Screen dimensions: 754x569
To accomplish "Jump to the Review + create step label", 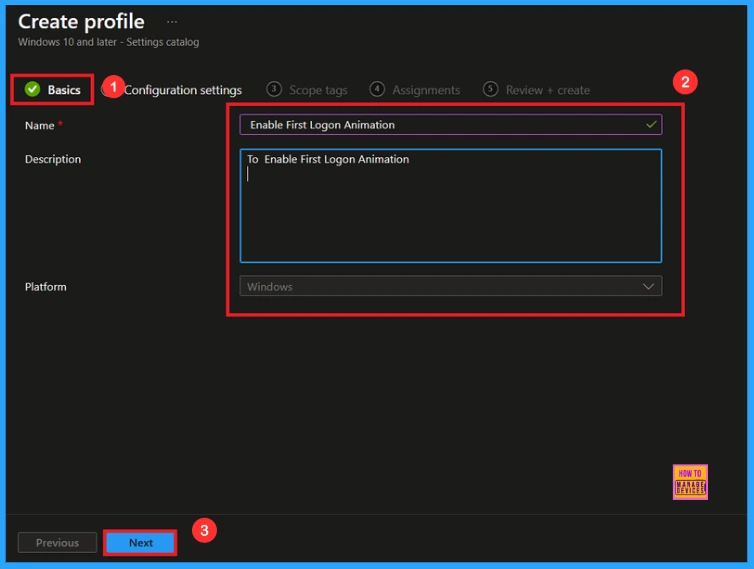I will point(547,90).
